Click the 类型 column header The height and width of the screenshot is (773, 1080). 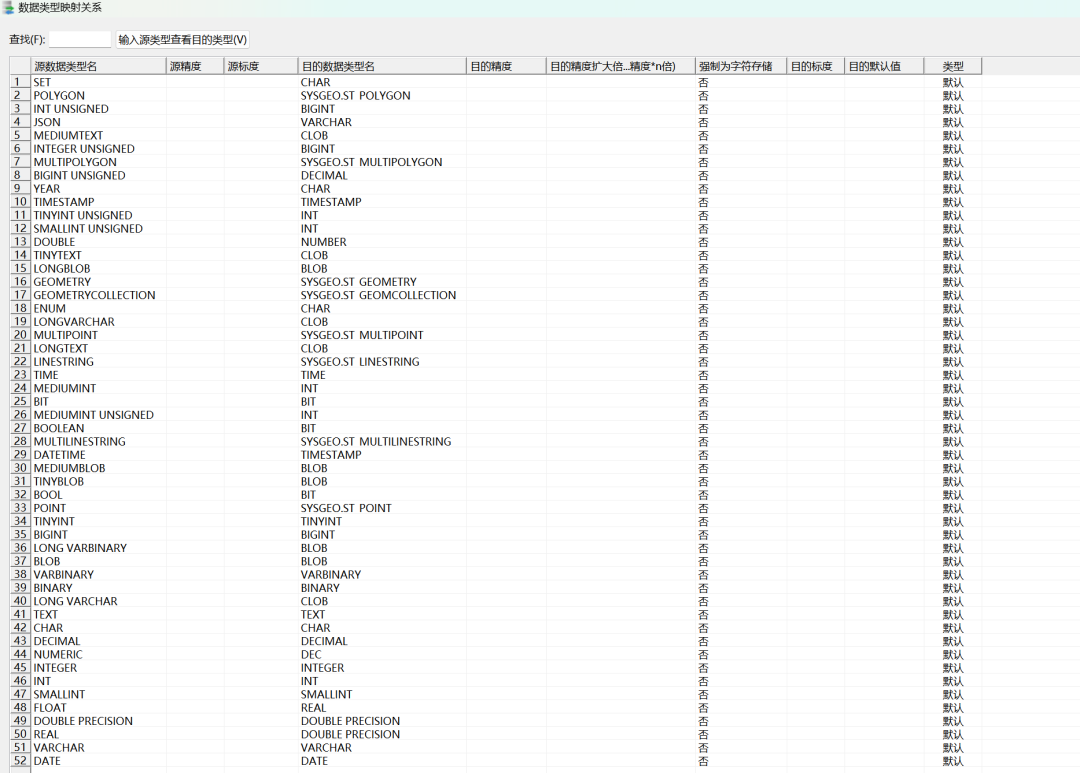[952, 66]
